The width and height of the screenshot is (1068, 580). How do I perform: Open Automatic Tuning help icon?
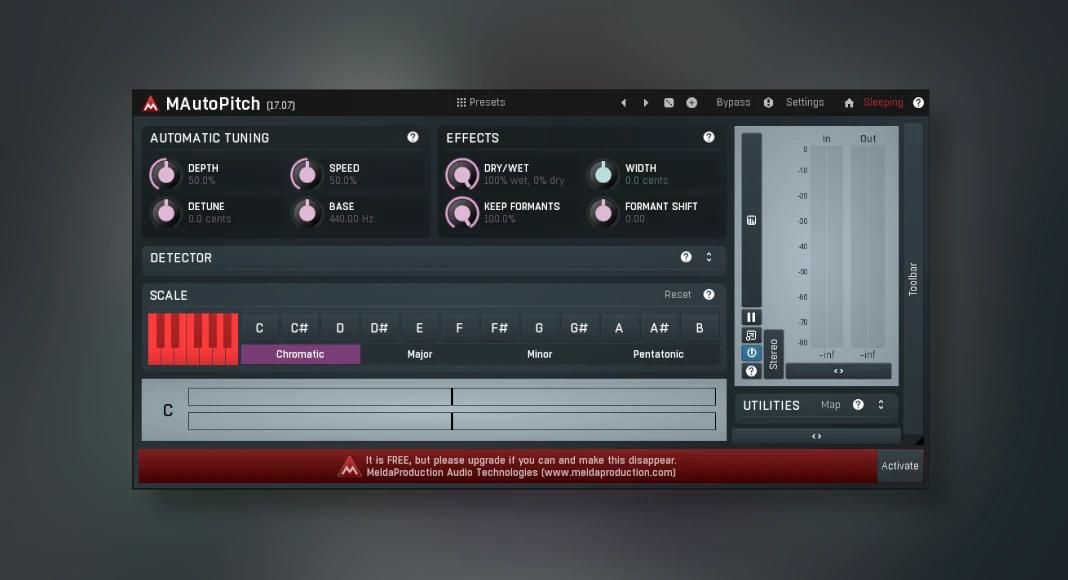(x=413, y=137)
